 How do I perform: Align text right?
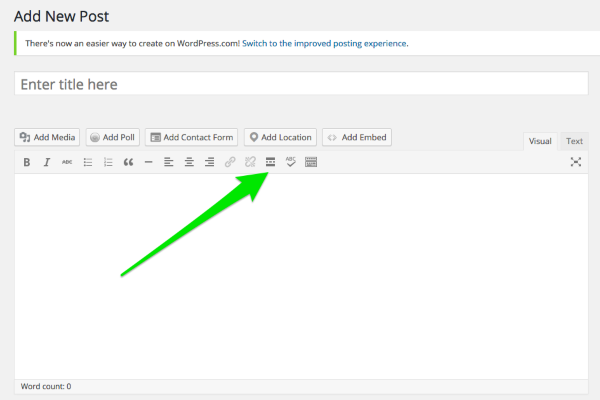[209, 162]
